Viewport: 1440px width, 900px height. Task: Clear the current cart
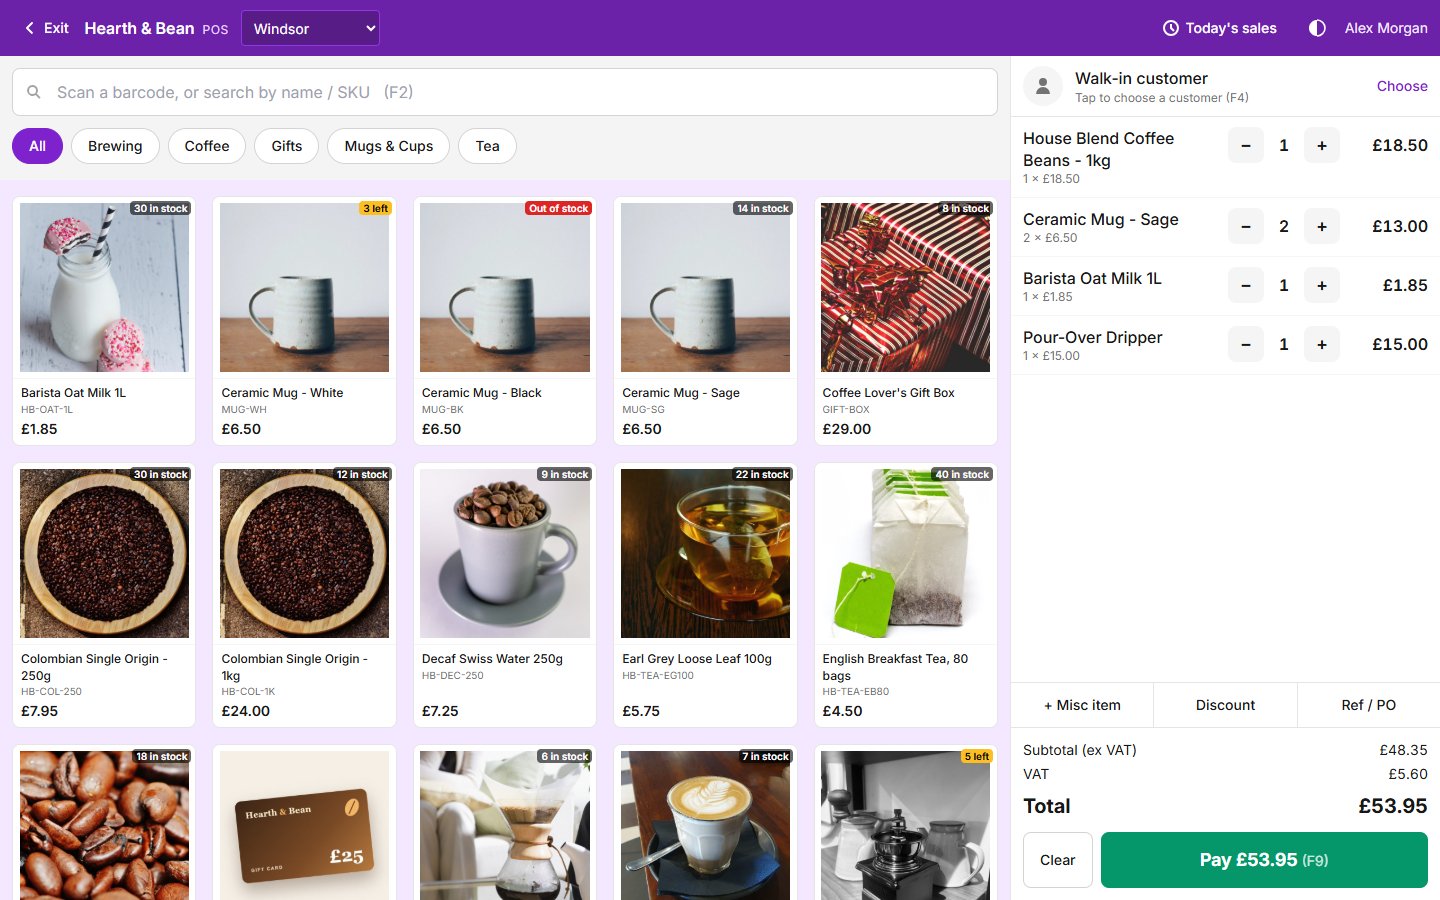tap(1058, 860)
